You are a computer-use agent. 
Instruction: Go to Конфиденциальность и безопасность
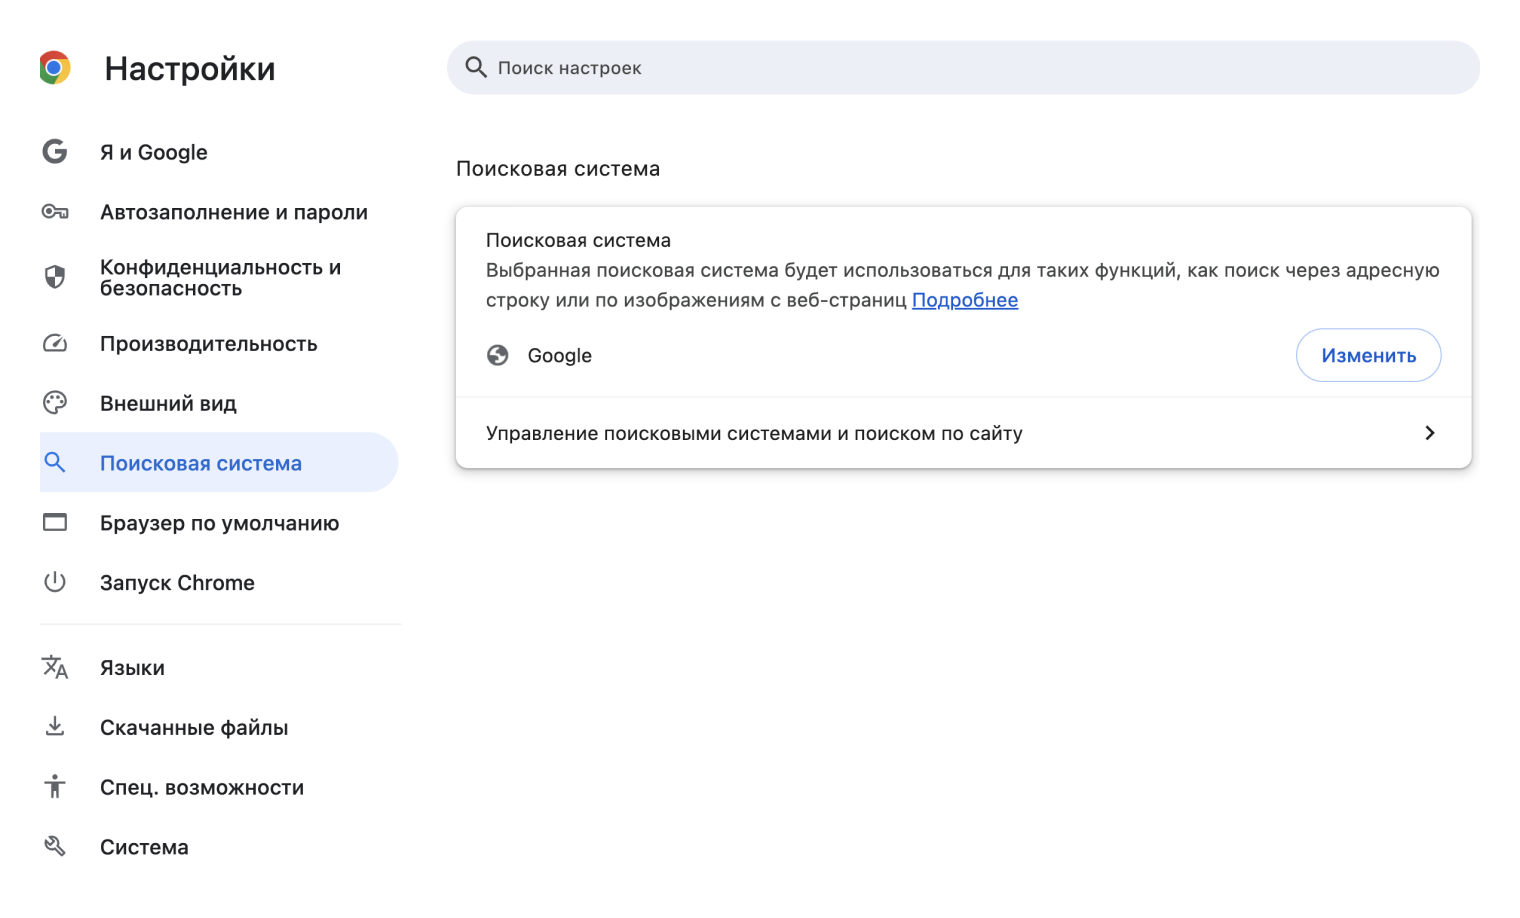219,277
